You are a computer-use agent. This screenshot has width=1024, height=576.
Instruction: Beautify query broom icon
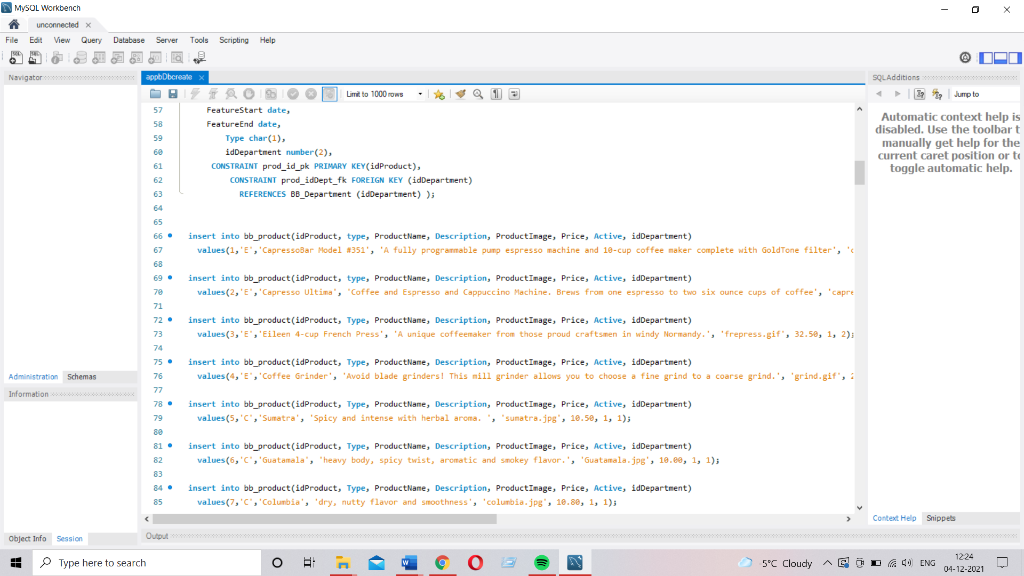point(460,94)
